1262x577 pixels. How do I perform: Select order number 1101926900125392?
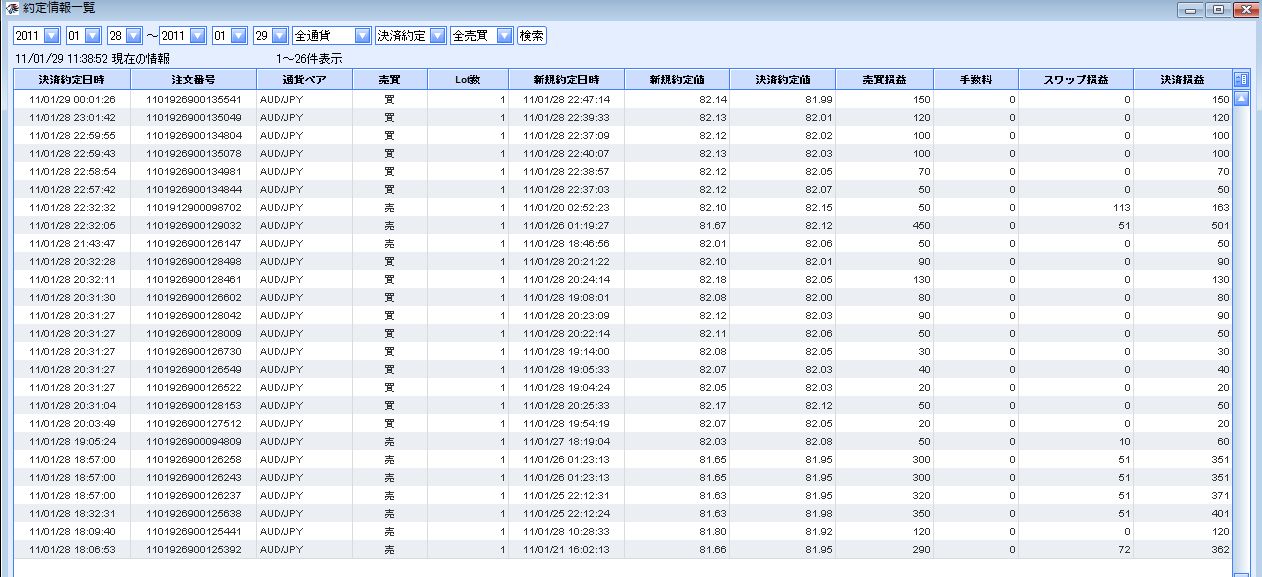pyautogui.click(x=193, y=549)
